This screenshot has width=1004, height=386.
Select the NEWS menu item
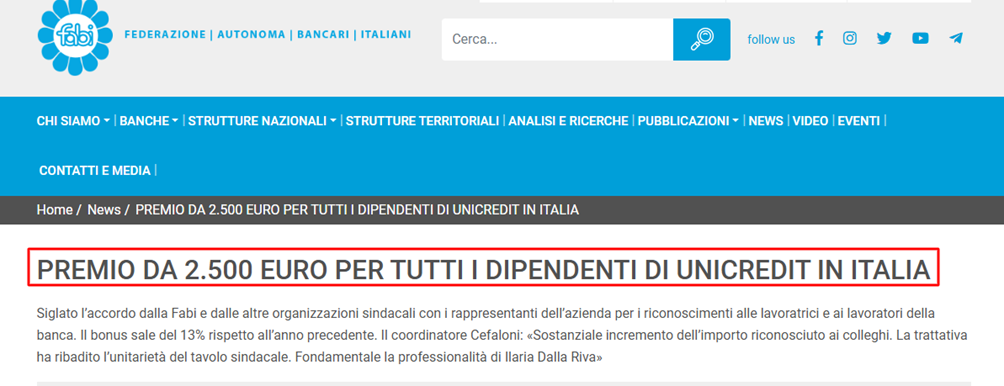(x=766, y=121)
